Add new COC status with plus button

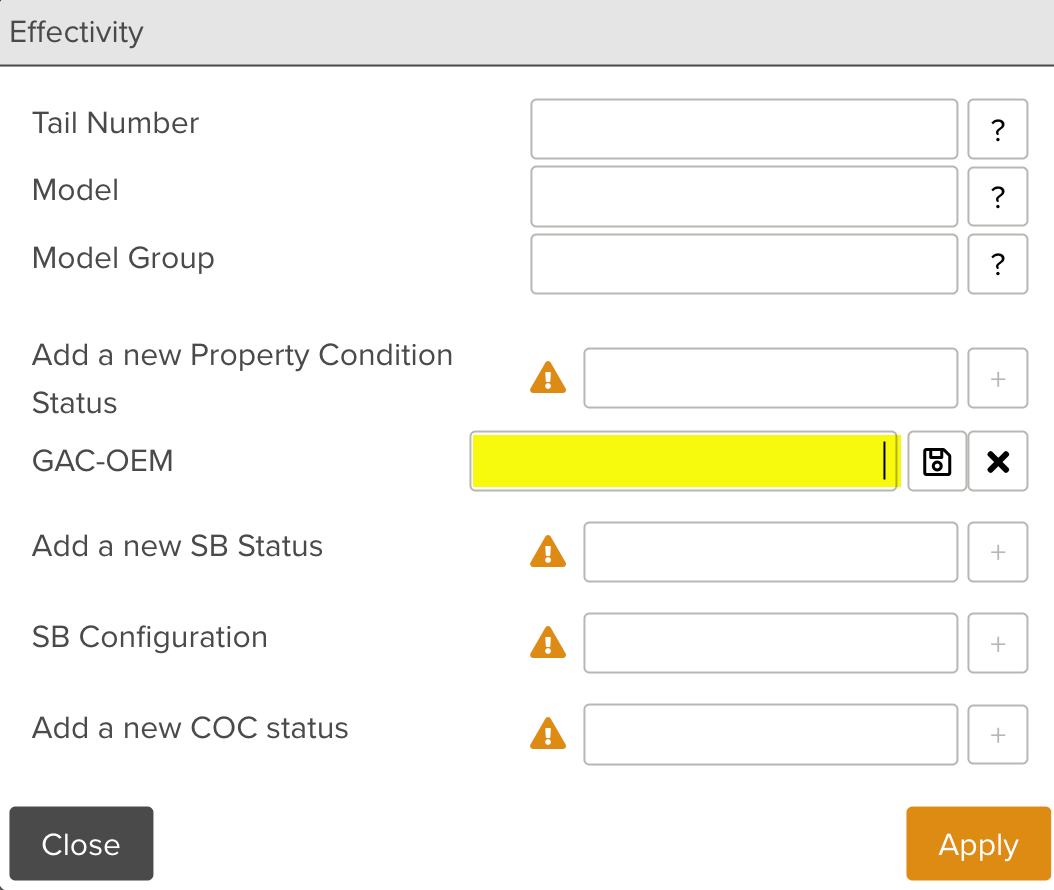(997, 735)
